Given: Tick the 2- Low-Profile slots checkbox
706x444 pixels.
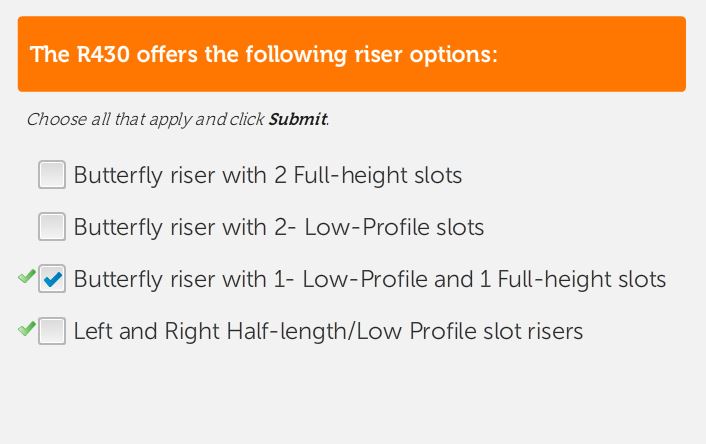Looking at the screenshot, I should [x=52, y=227].
